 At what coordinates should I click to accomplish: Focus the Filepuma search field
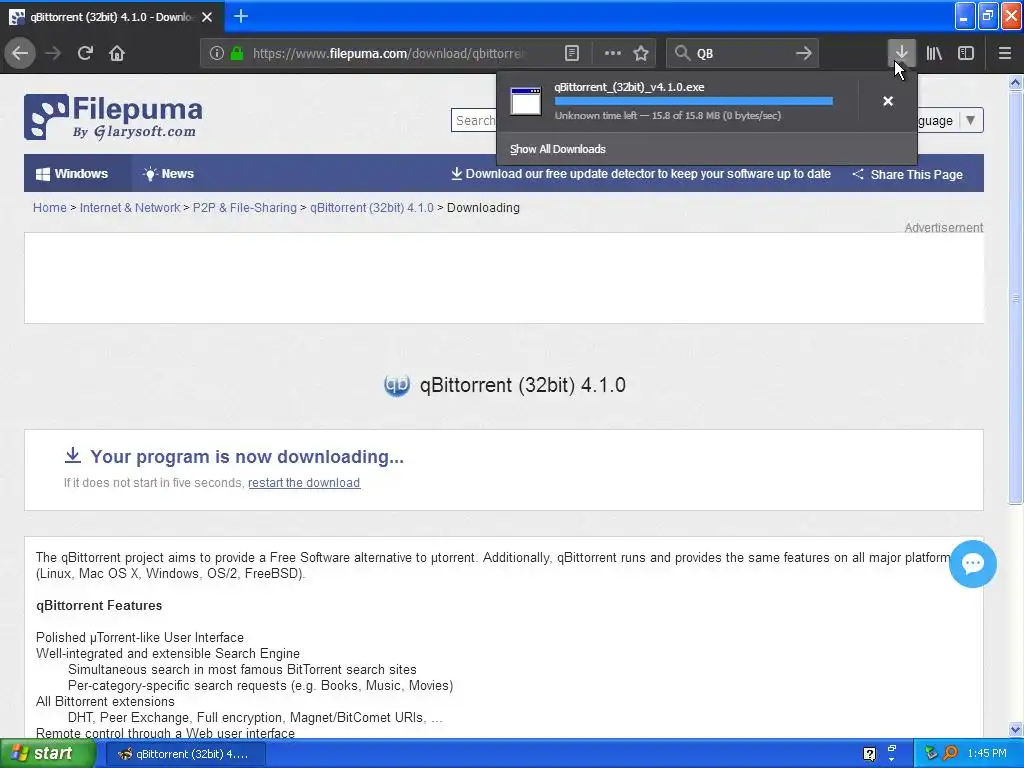tap(474, 120)
